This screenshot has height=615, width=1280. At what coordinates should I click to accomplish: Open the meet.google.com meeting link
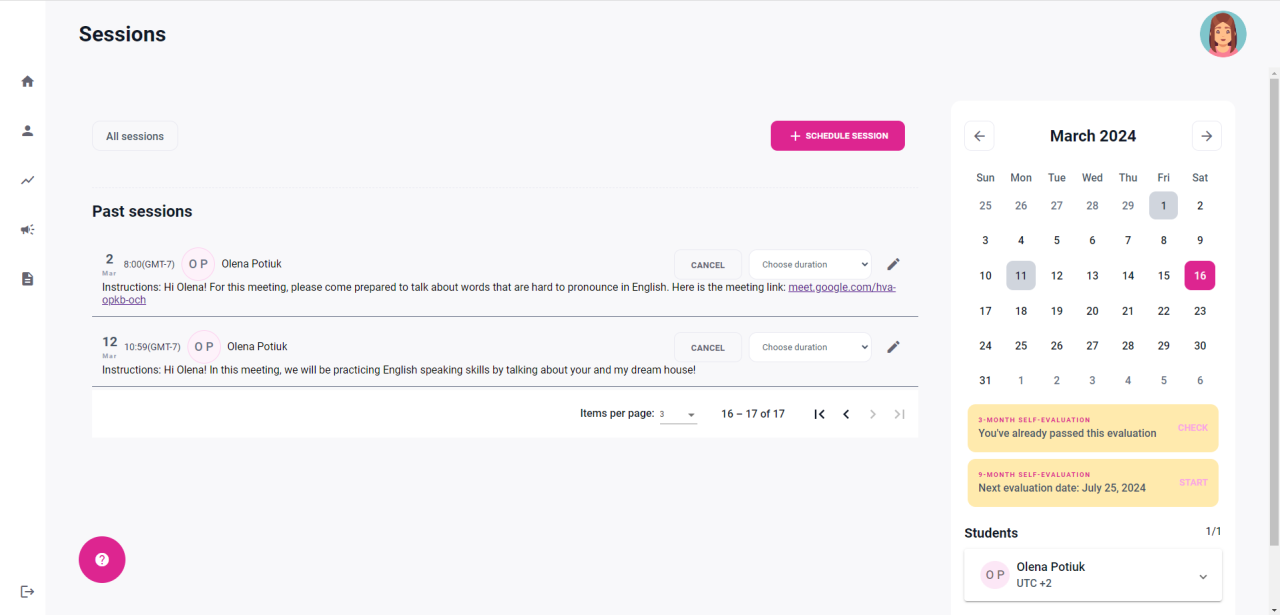click(840, 287)
